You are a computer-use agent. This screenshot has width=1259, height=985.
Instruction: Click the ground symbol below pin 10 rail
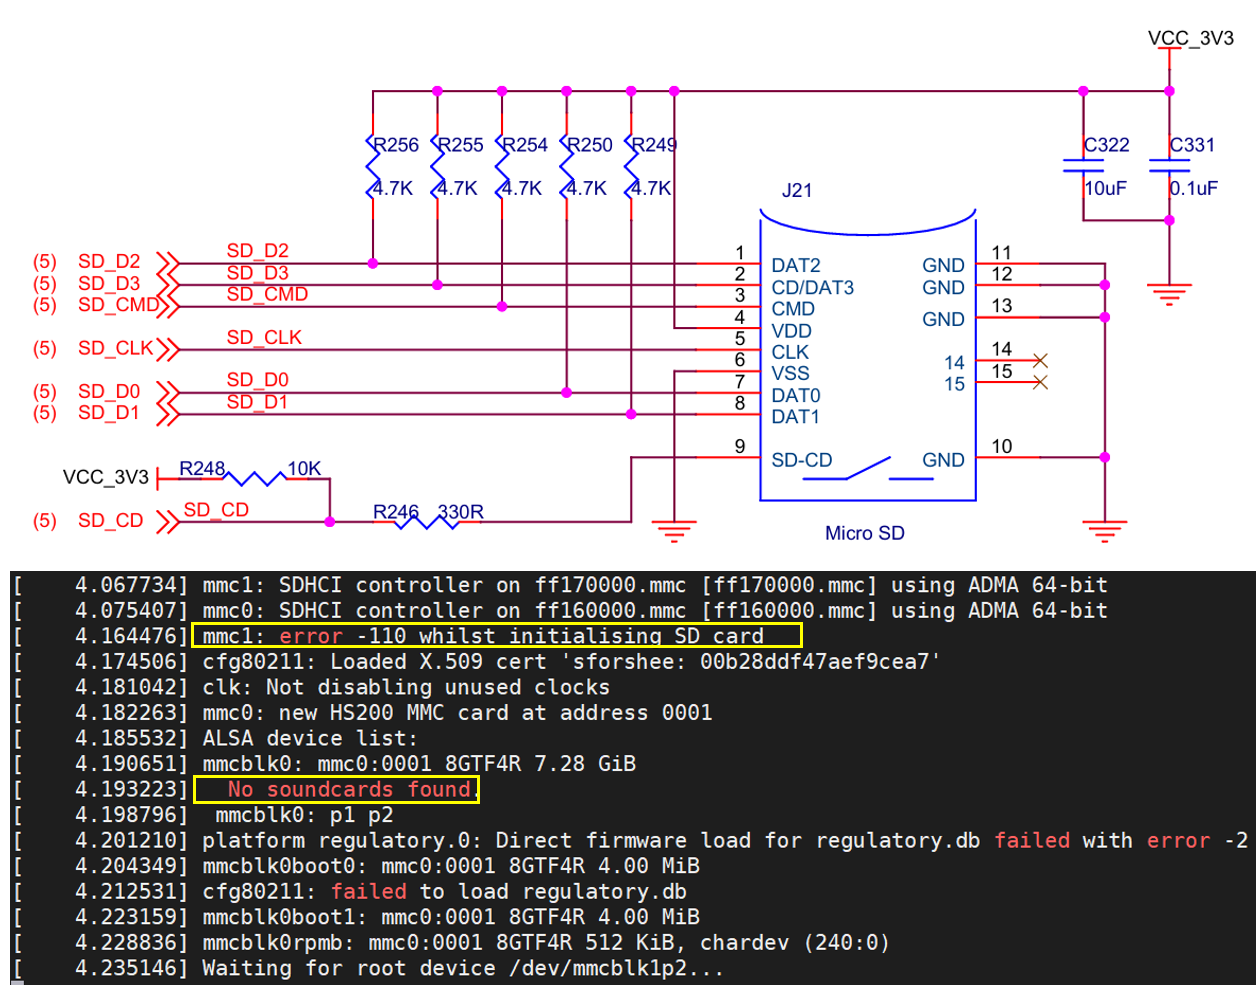point(1105,531)
